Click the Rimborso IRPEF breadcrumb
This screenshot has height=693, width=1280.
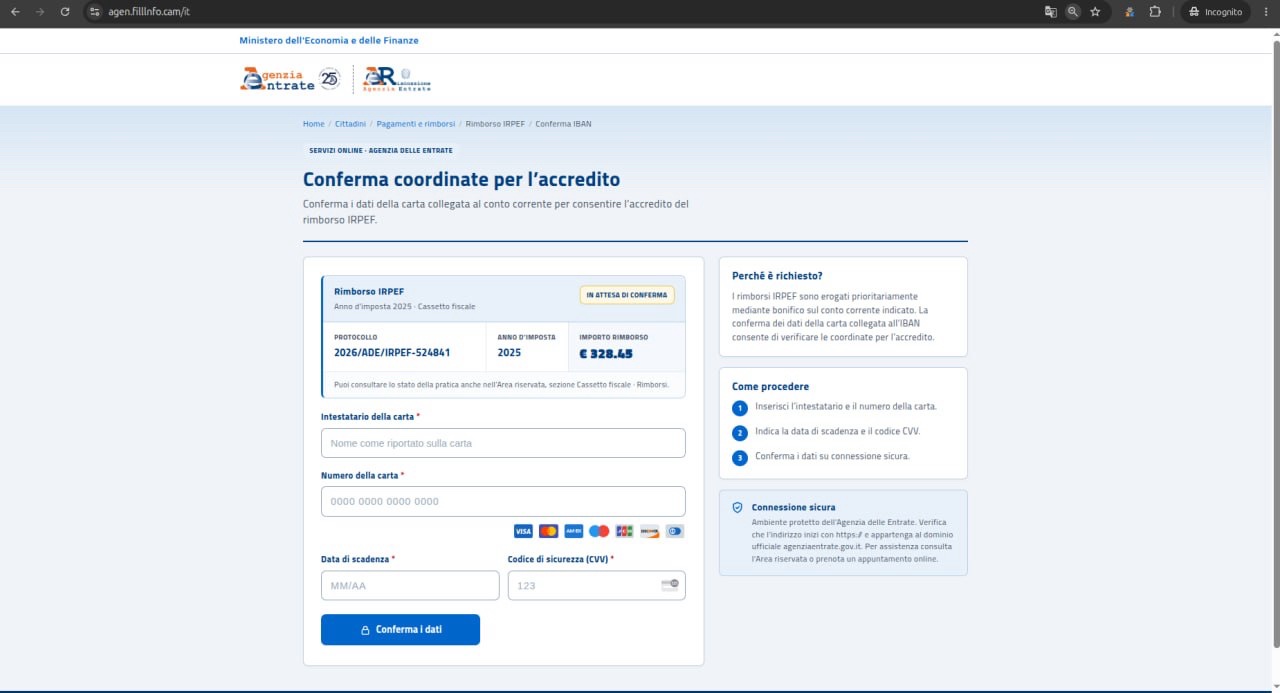495,124
